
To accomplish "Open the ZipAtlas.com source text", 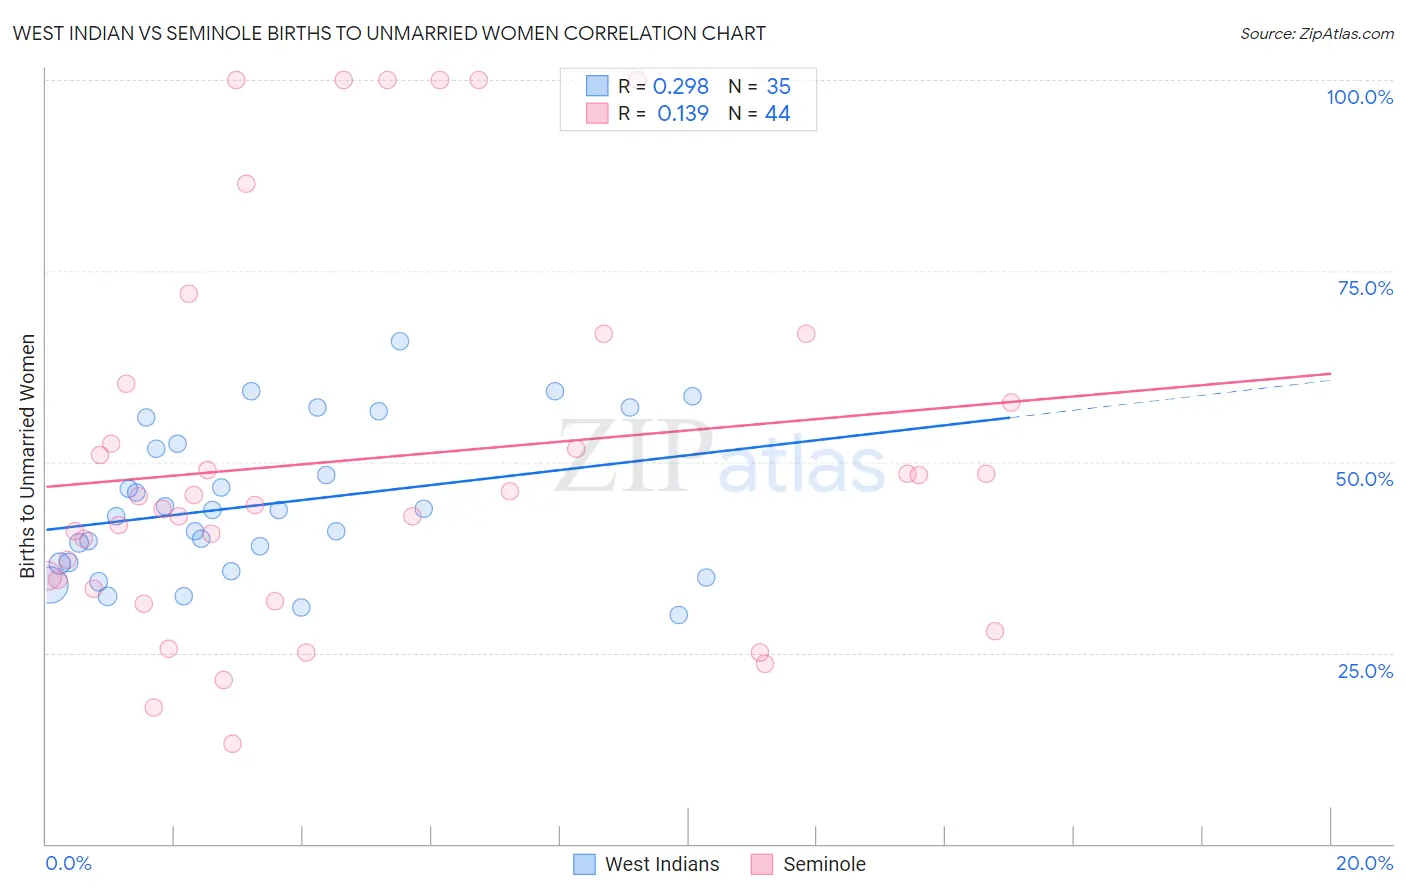I will [x=1317, y=33].
